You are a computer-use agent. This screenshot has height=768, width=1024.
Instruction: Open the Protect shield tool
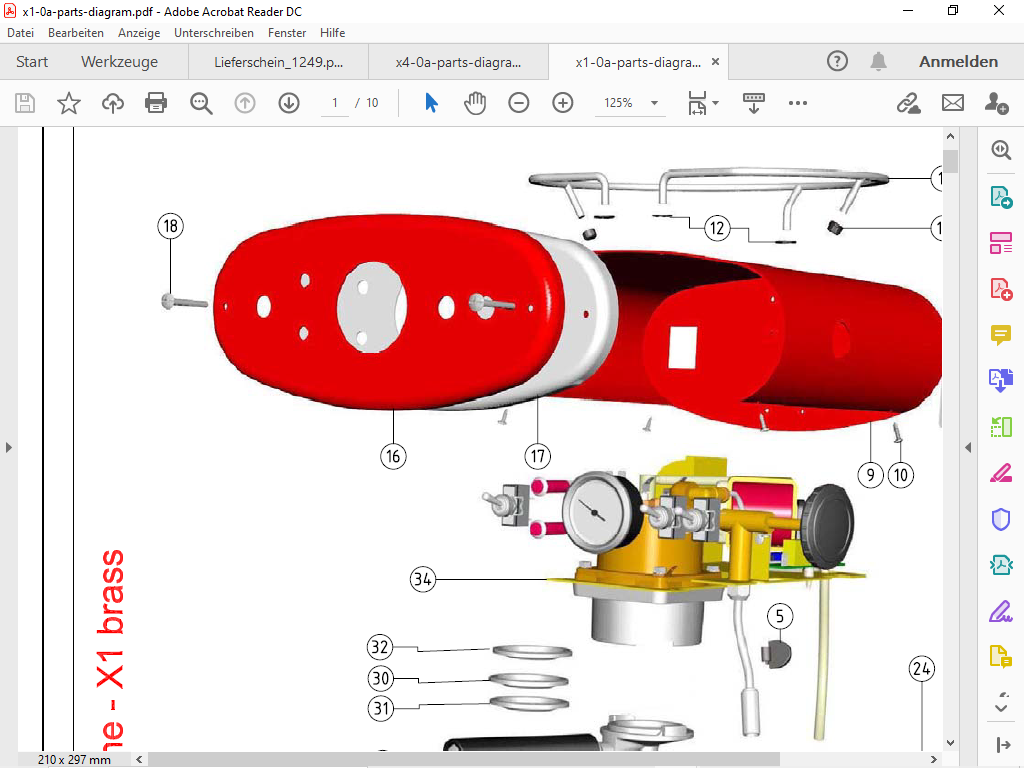point(1000,518)
